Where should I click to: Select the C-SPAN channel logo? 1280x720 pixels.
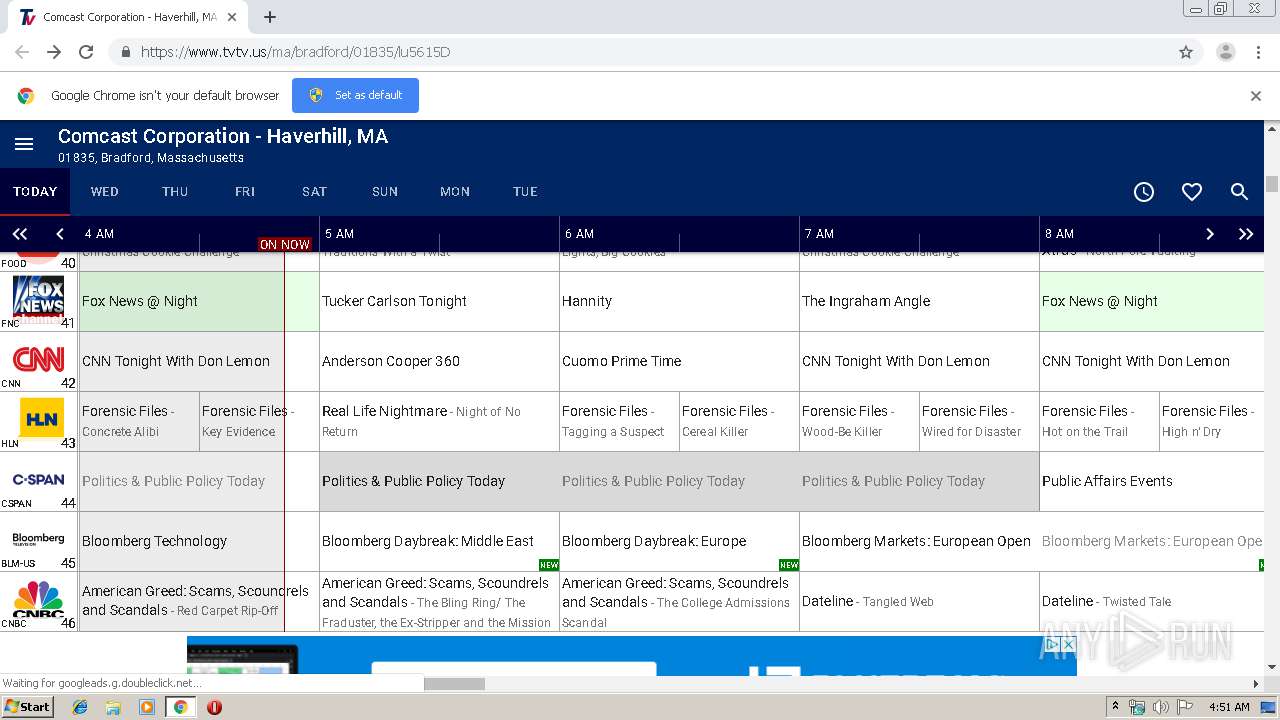point(39,480)
